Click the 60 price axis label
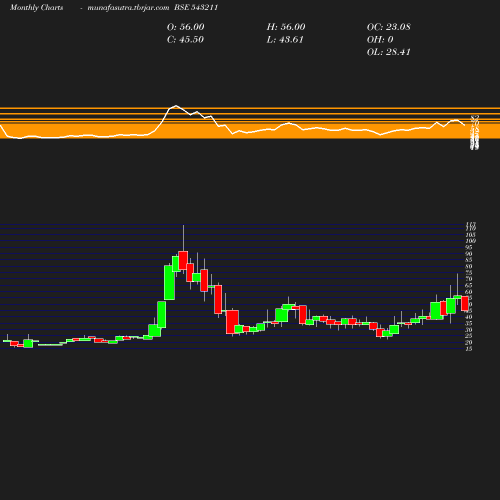Screen dimensions: 500x500 [x=469, y=292]
